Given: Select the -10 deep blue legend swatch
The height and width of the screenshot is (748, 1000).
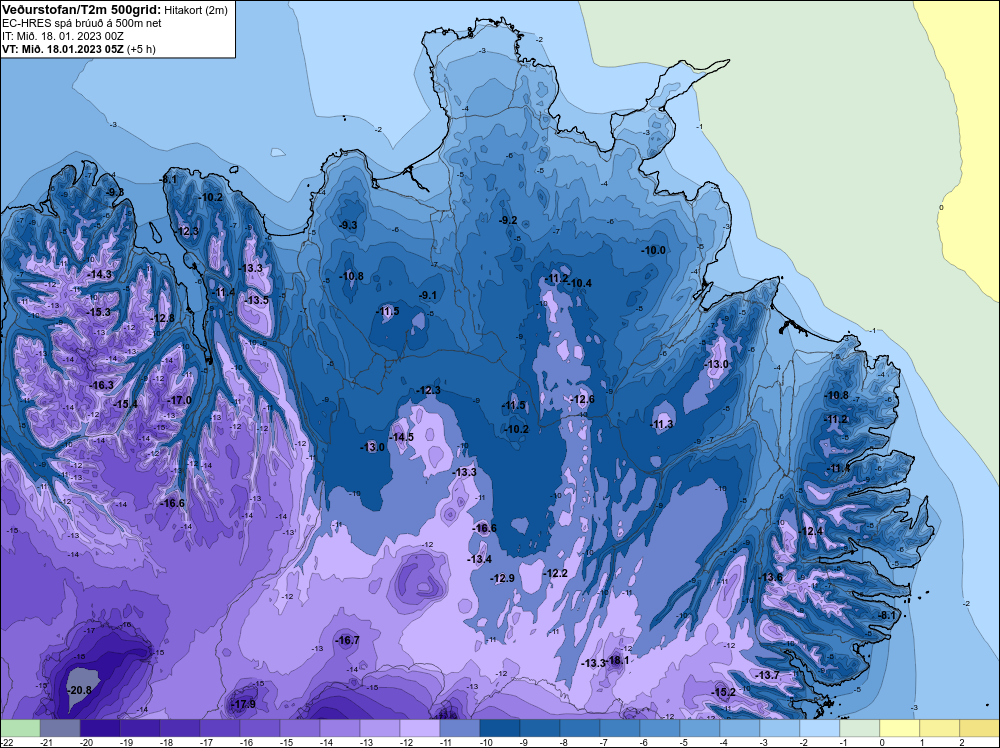Looking at the screenshot, I should (500, 728).
